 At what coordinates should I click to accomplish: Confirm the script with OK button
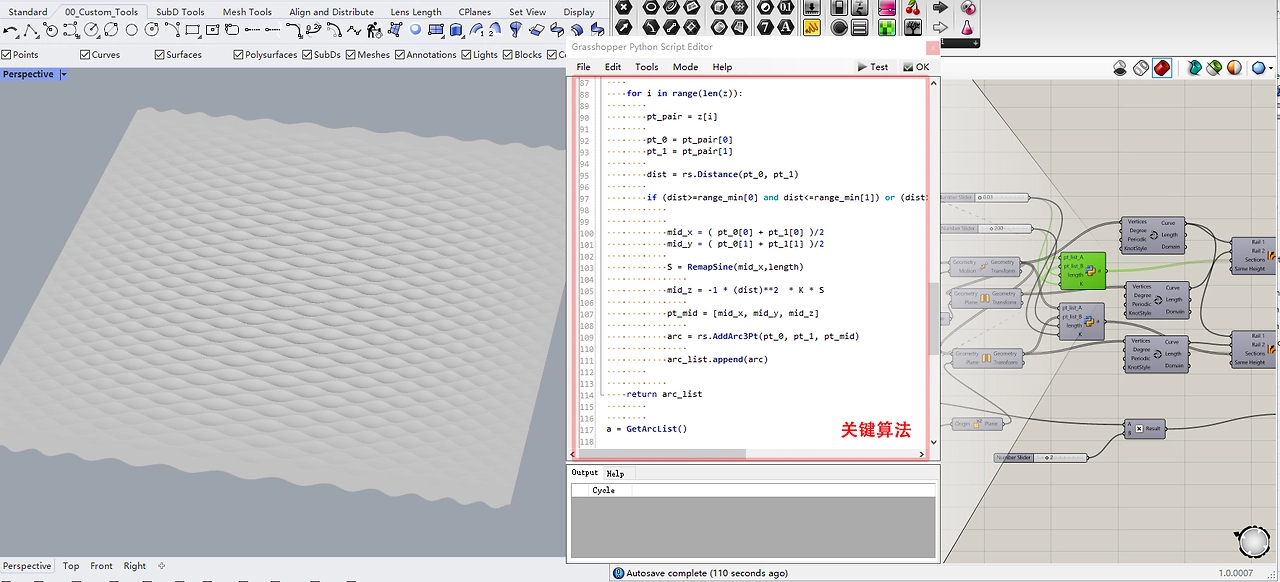point(916,67)
